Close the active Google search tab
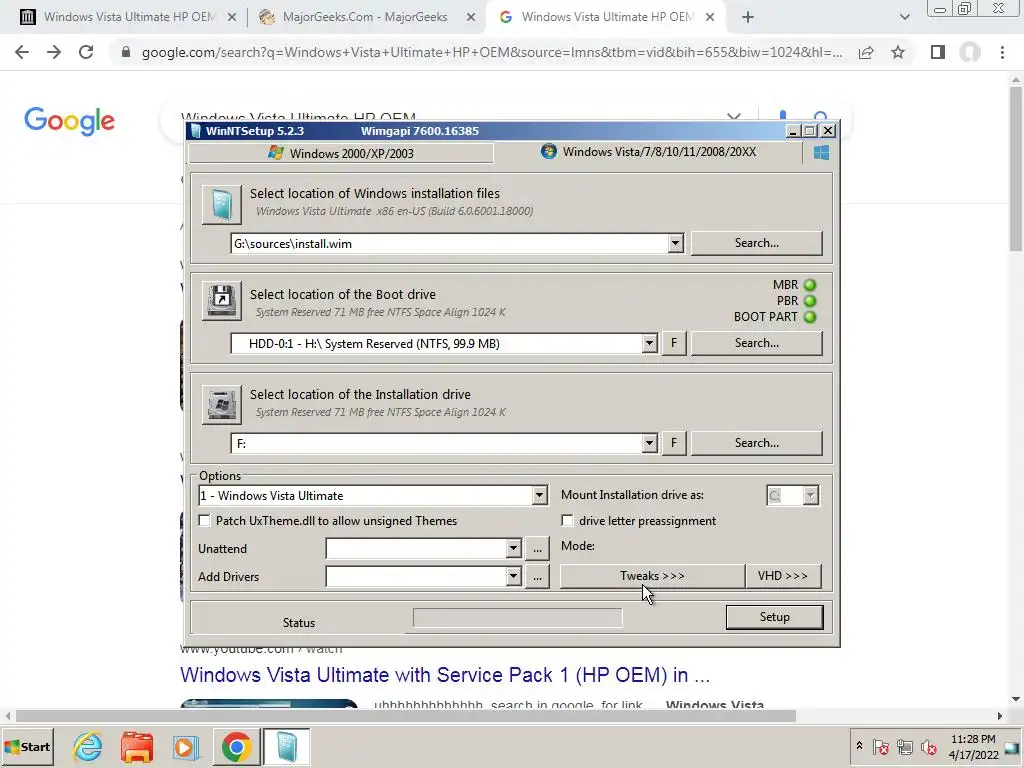 [x=710, y=18]
